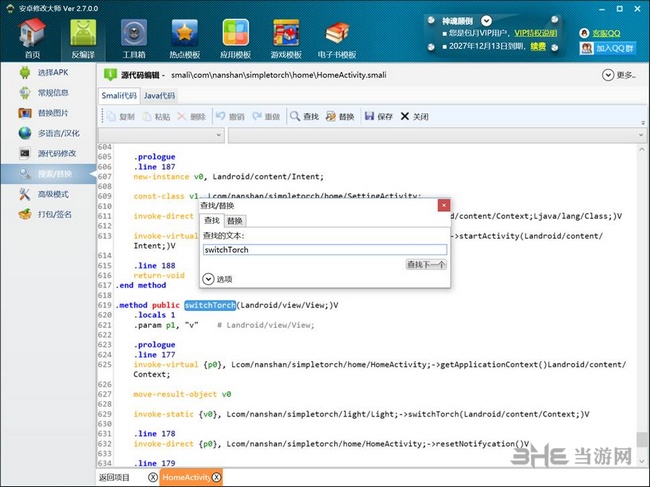Open the 应用模板 icon

point(235,39)
